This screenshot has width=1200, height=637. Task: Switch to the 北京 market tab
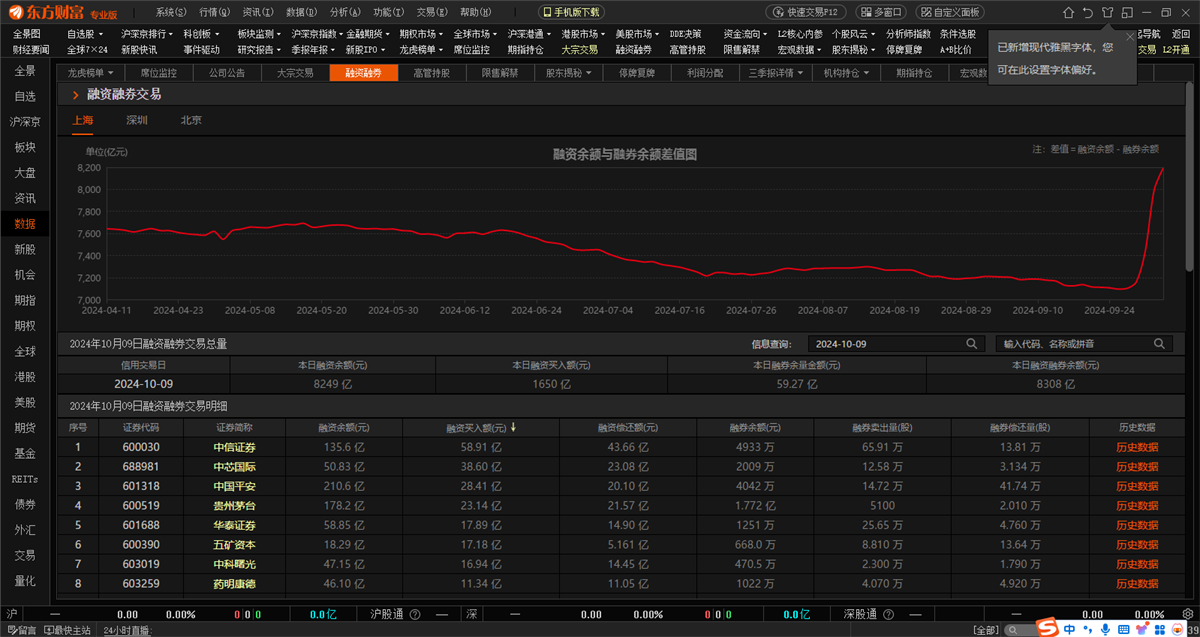pyautogui.click(x=191, y=120)
